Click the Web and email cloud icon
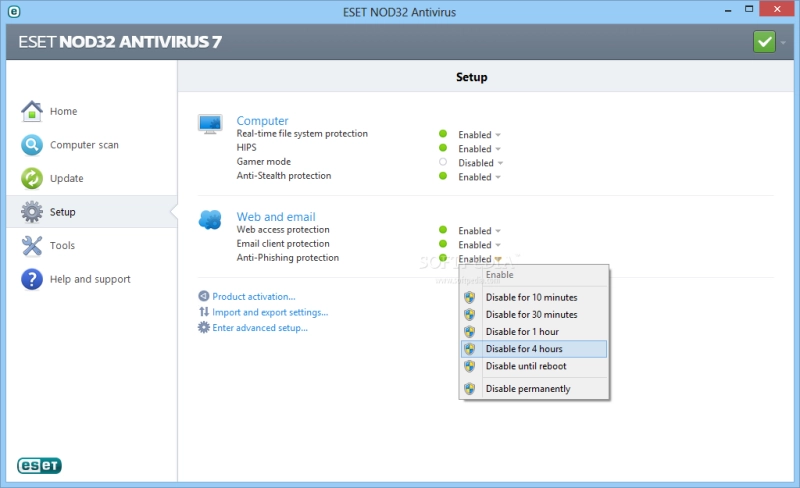 tap(210, 220)
